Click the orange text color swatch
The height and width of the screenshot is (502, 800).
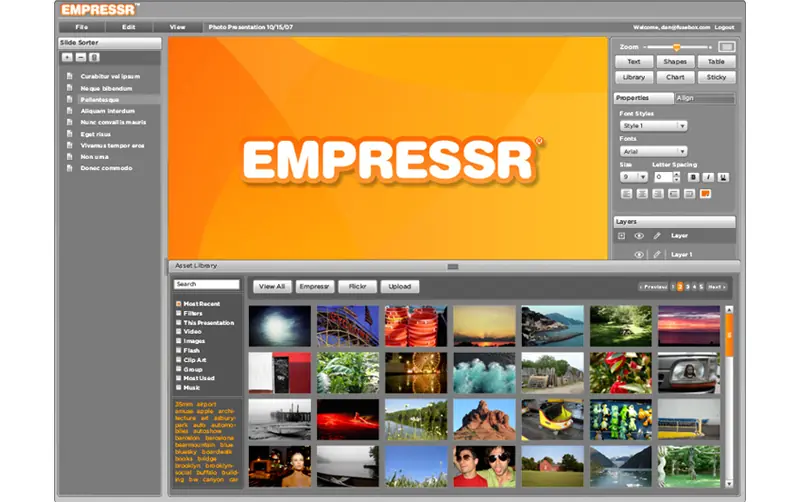[705, 194]
